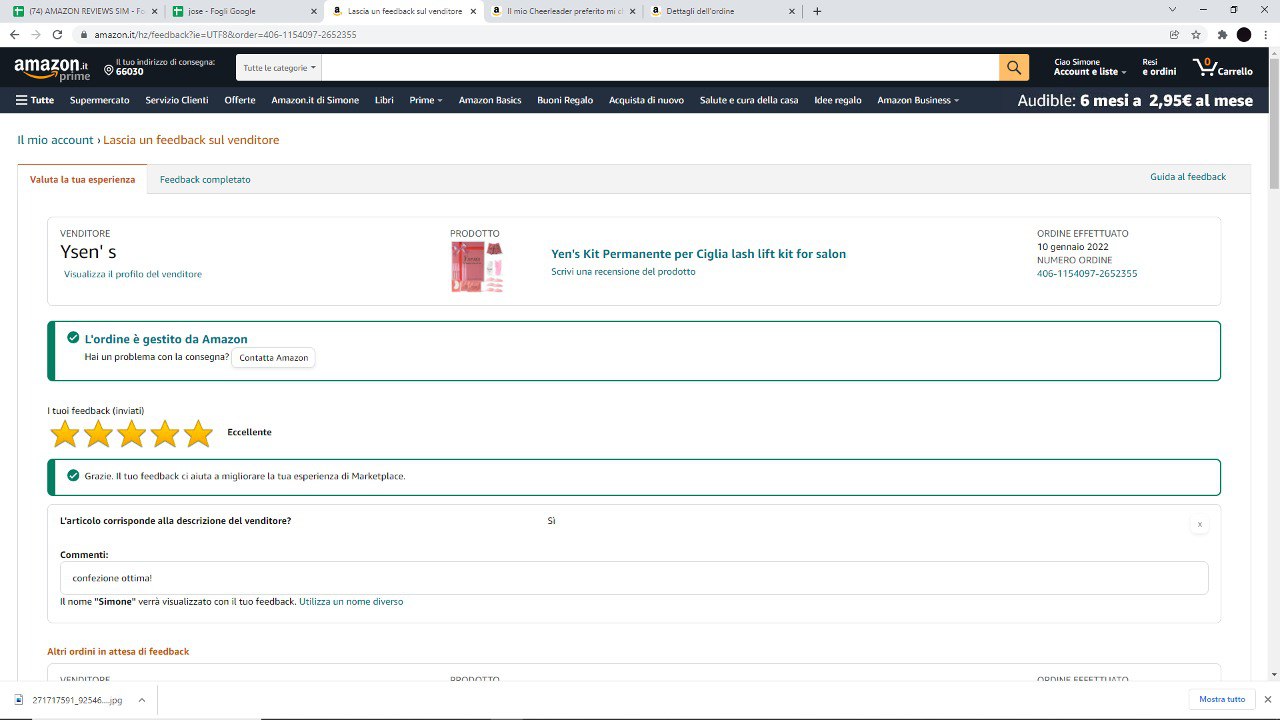Go back to the previous page
Screen dimensions: 1280x720
click(x=14, y=34)
